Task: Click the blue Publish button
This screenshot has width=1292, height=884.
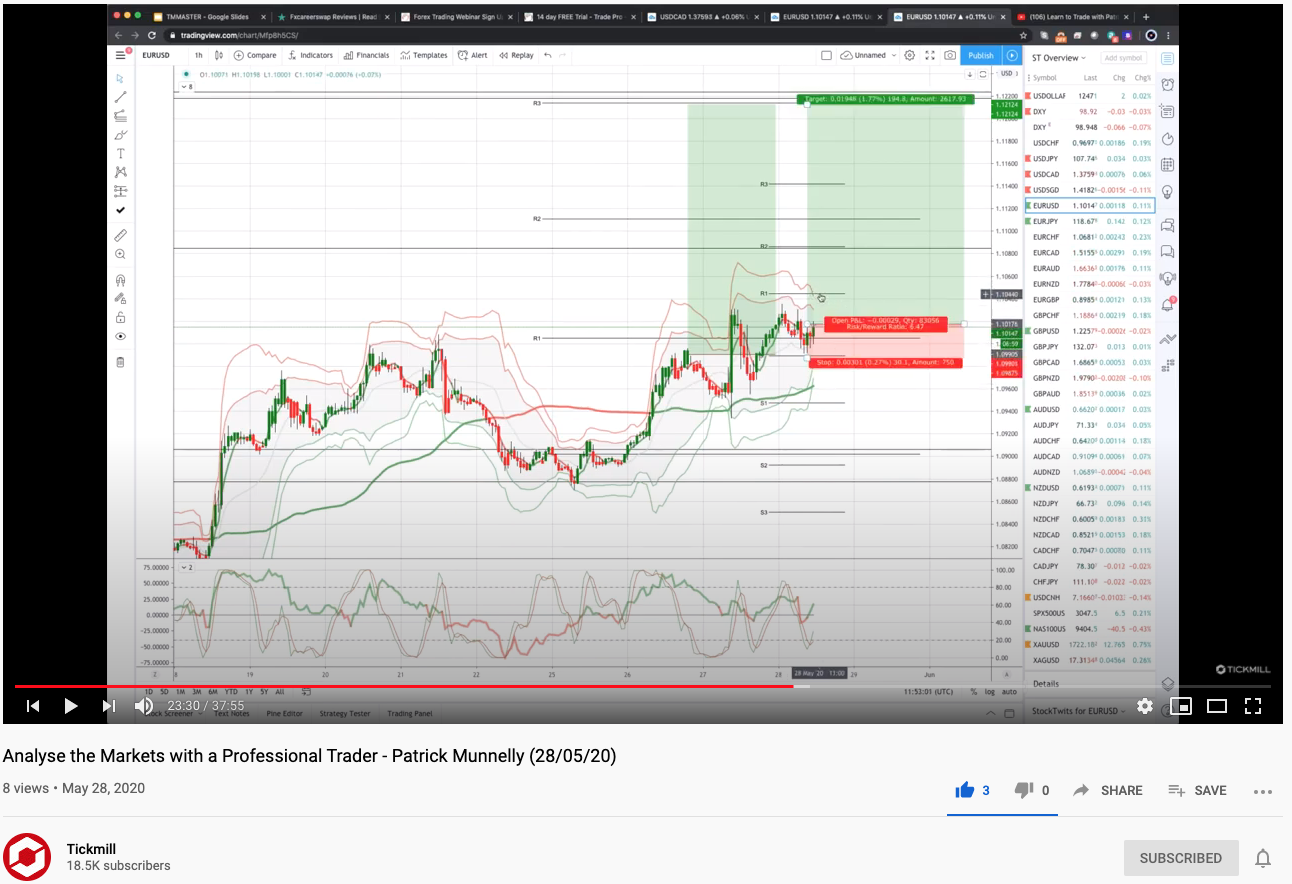Action: point(981,55)
